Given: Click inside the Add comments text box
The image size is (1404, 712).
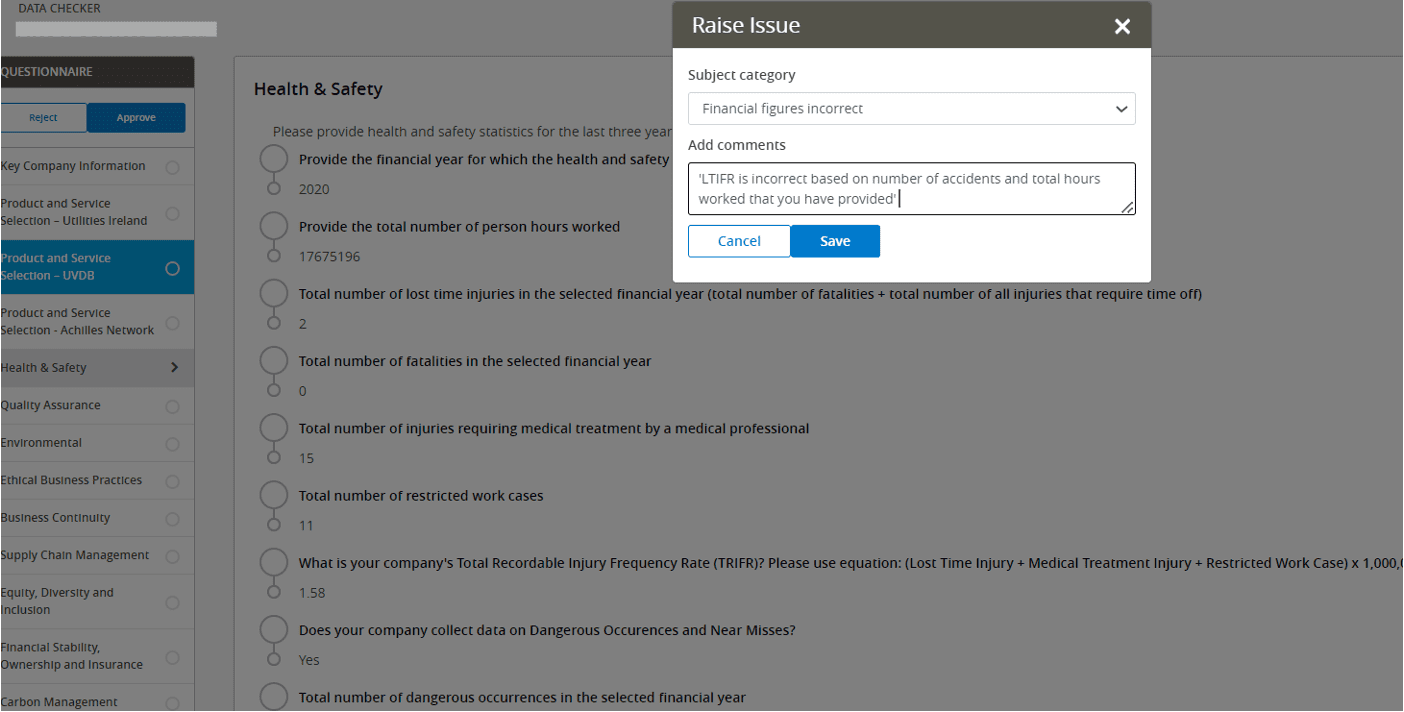Looking at the screenshot, I should [x=911, y=189].
